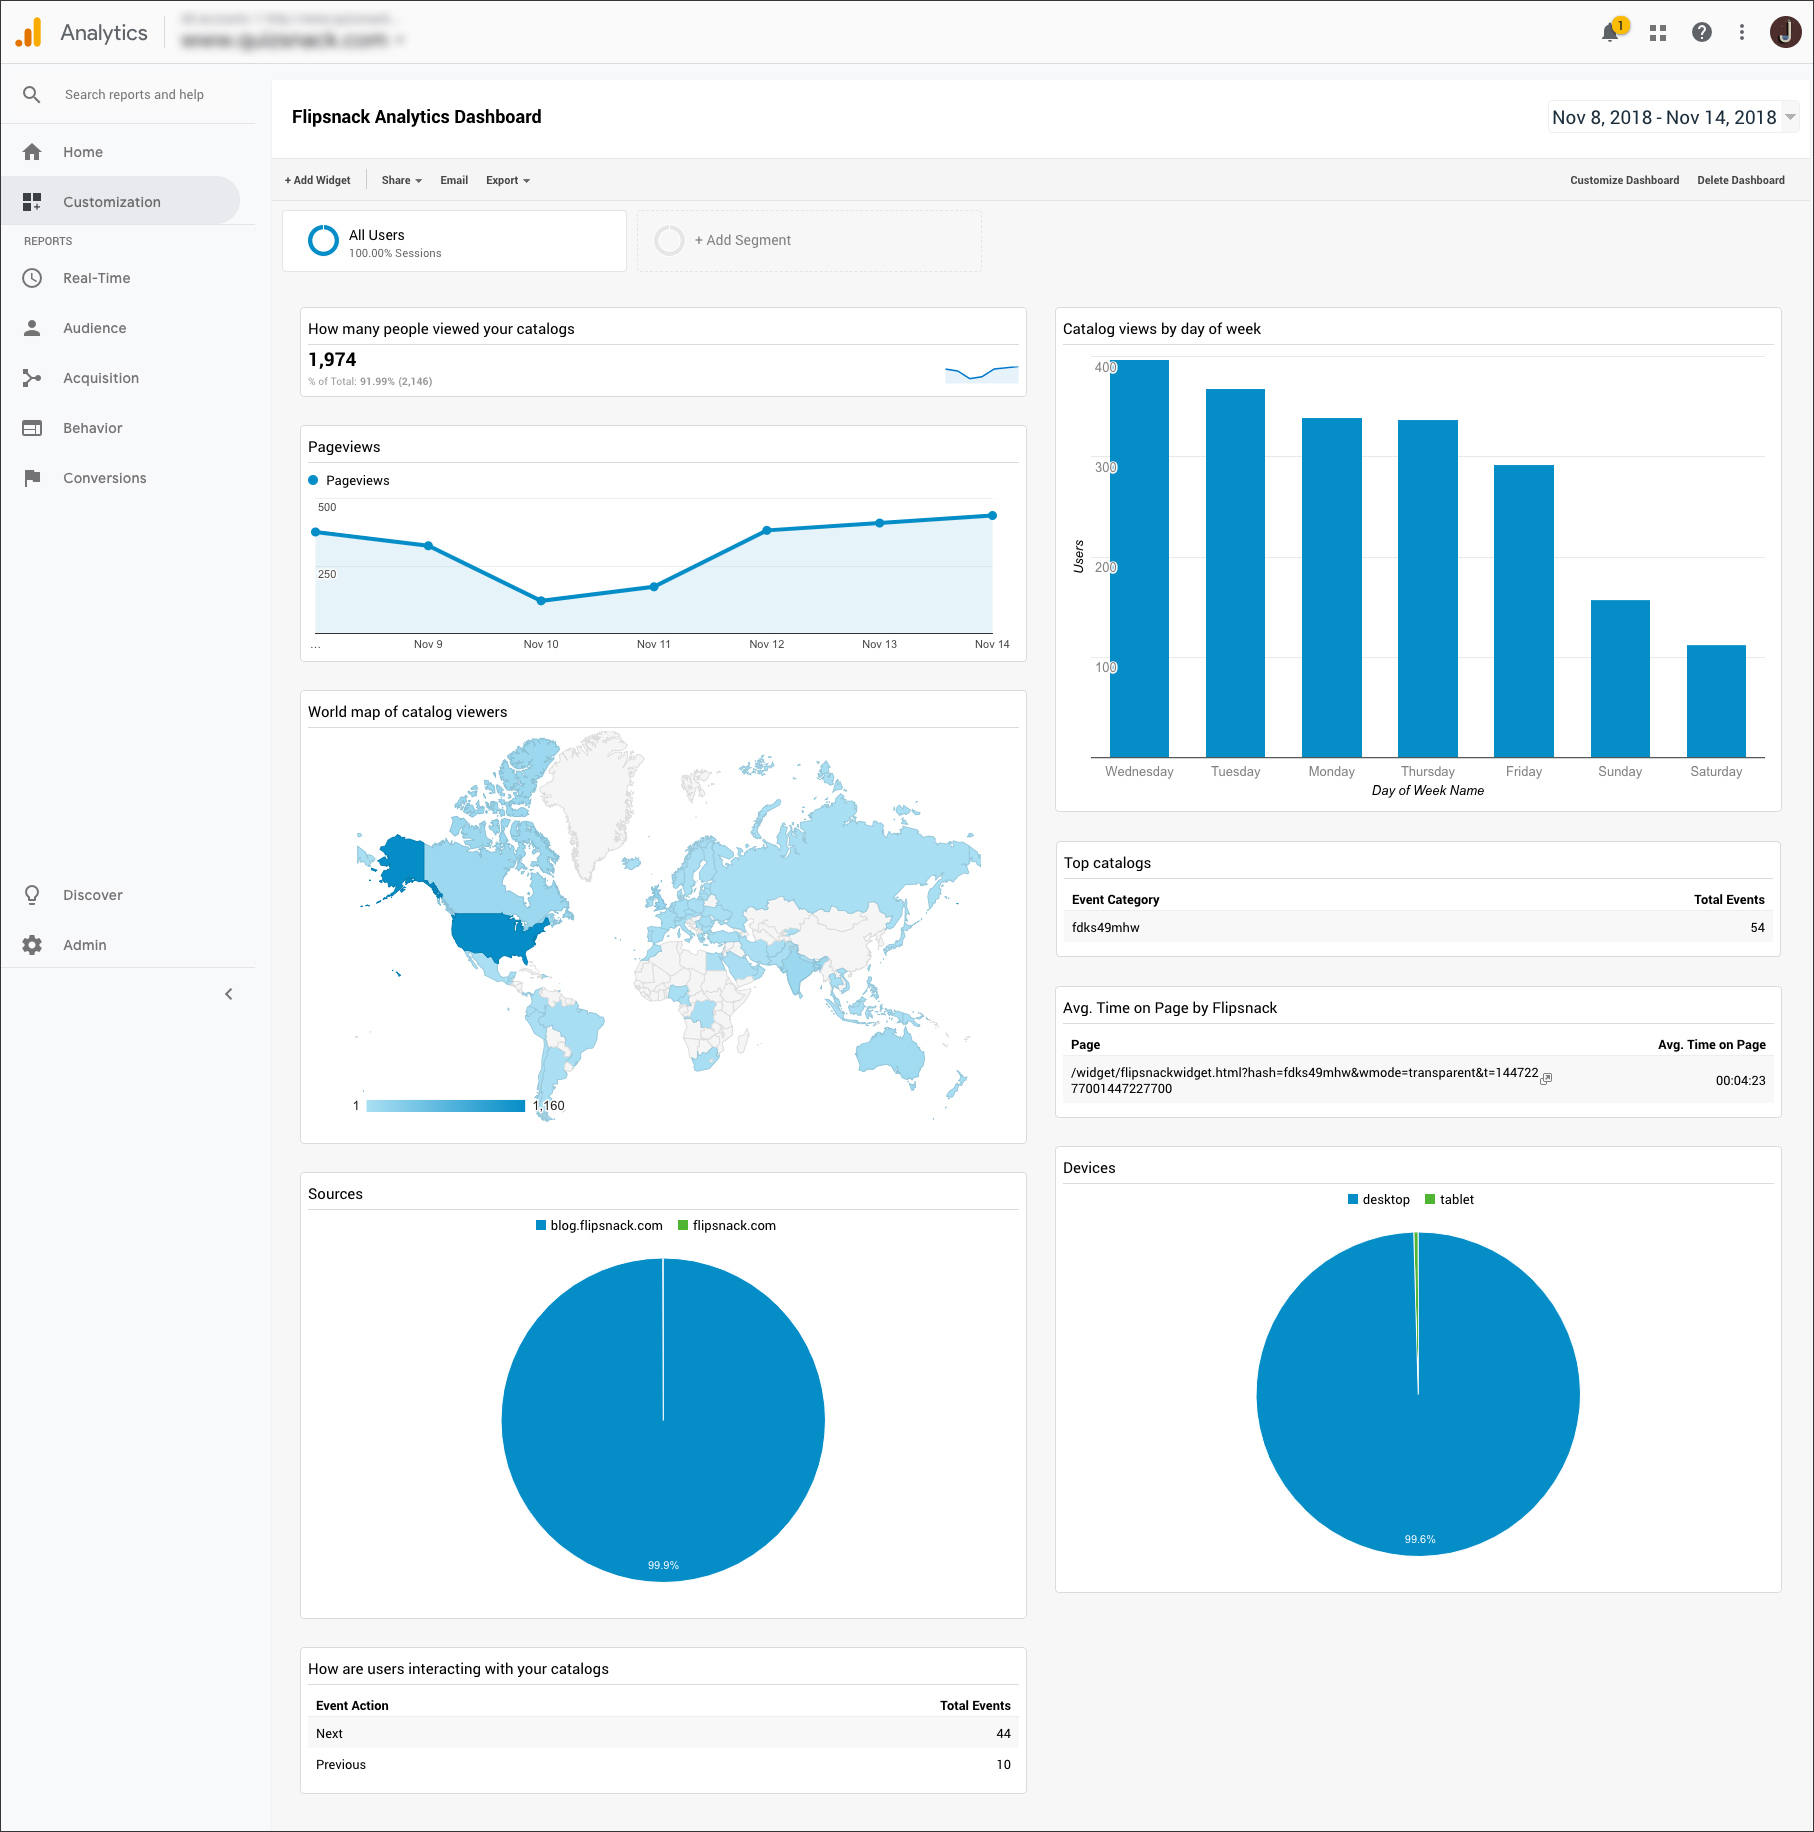
Task: Click the Acquisition arrows icon
Action: (32, 378)
